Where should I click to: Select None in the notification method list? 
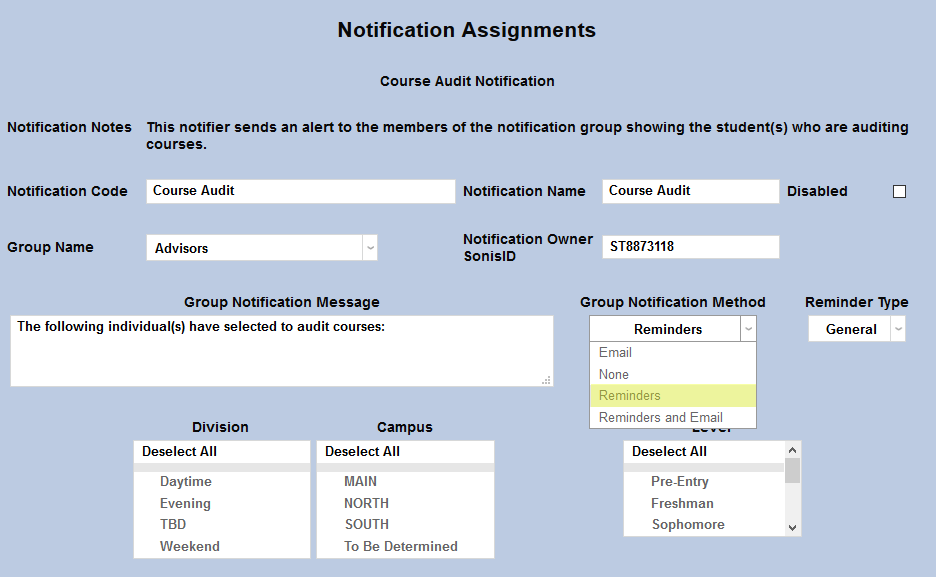[614, 374]
